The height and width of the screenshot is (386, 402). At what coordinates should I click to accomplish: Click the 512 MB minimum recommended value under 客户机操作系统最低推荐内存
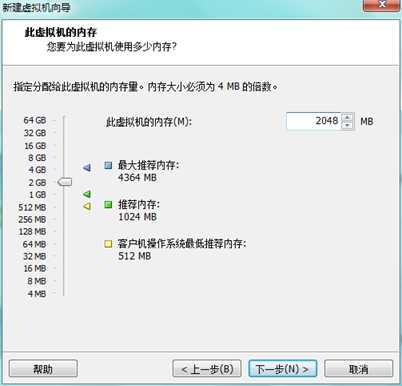click(x=135, y=256)
